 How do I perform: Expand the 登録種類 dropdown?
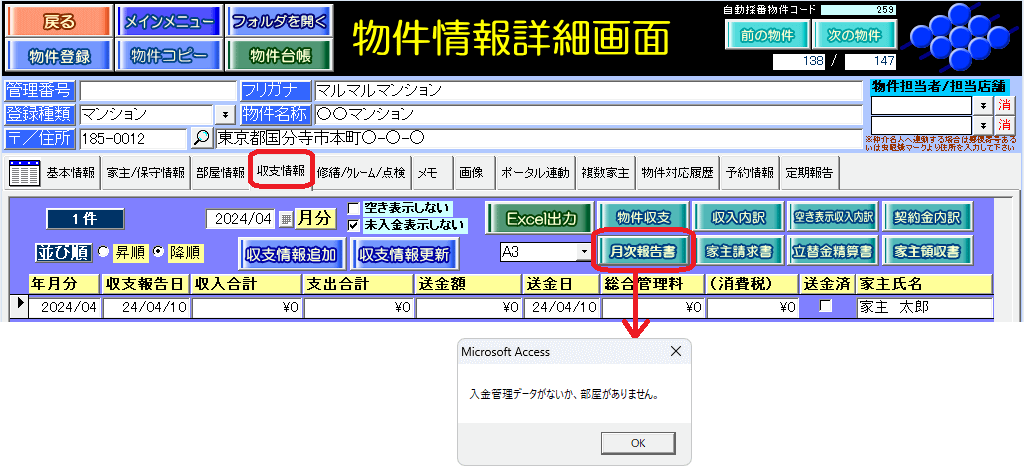pyautogui.click(x=225, y=114)
